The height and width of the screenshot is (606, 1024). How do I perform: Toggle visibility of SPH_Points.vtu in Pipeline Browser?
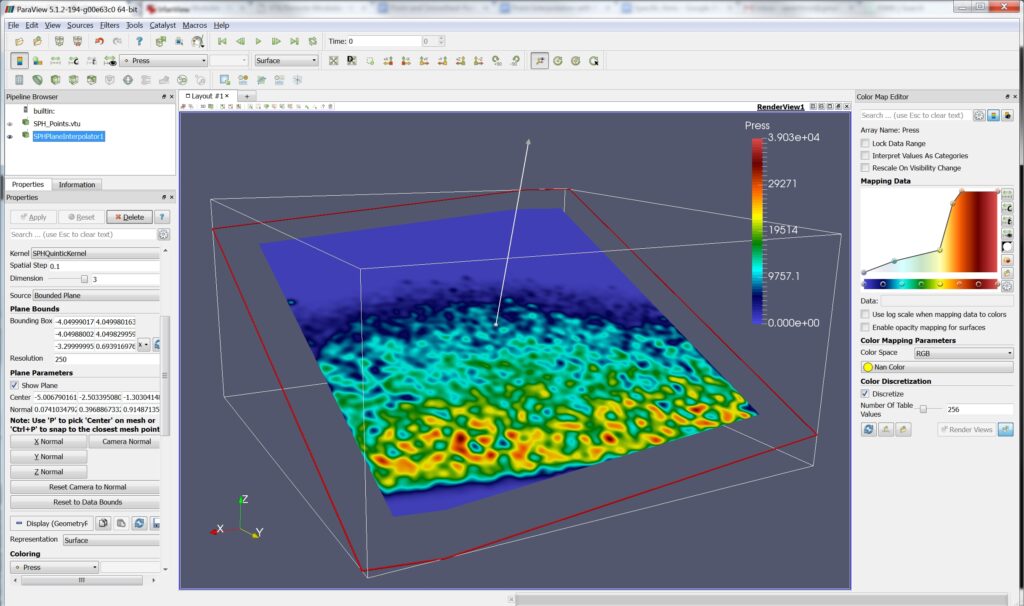8,125
